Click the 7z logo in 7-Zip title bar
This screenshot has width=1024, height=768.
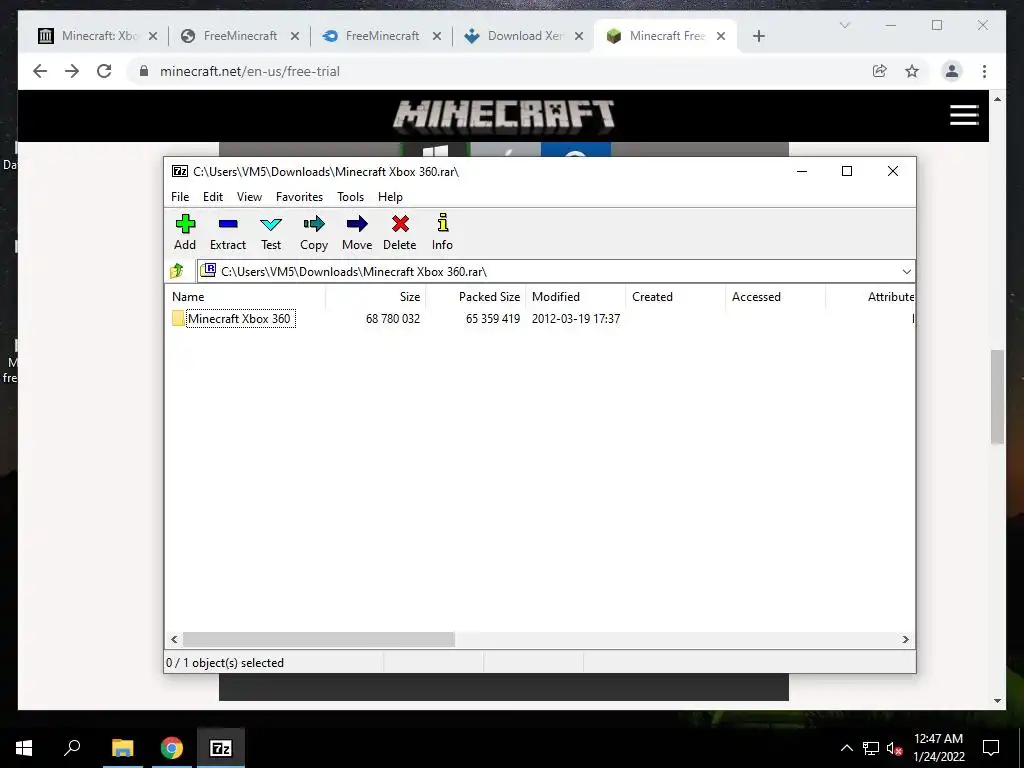pyautogui.click(x=180, y=171)
